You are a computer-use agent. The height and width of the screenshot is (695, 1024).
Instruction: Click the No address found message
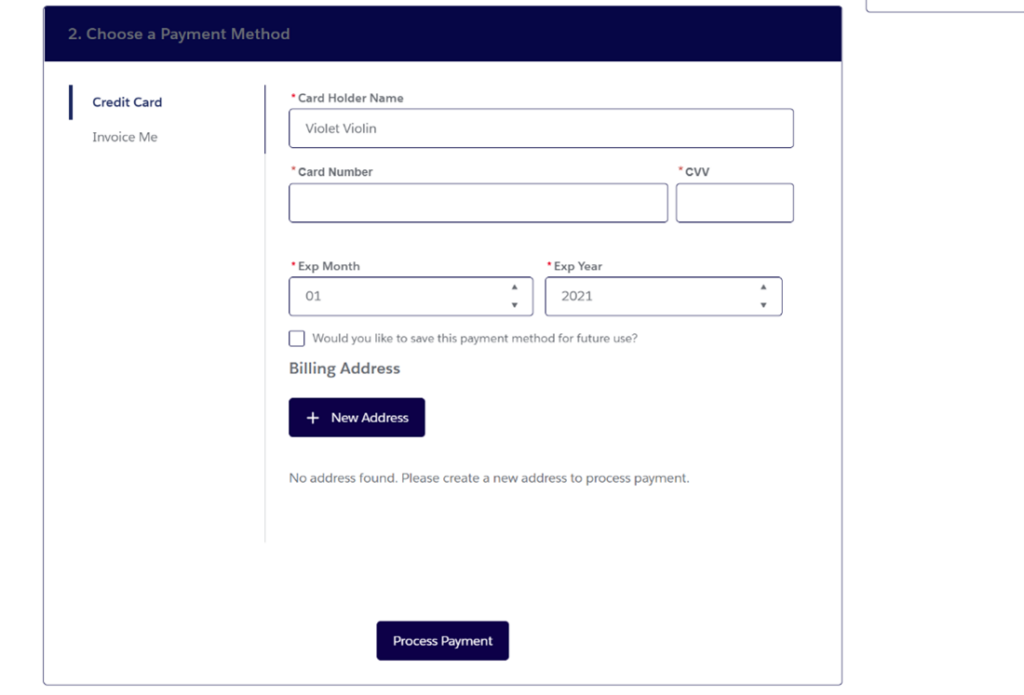(x=489, y=478)
